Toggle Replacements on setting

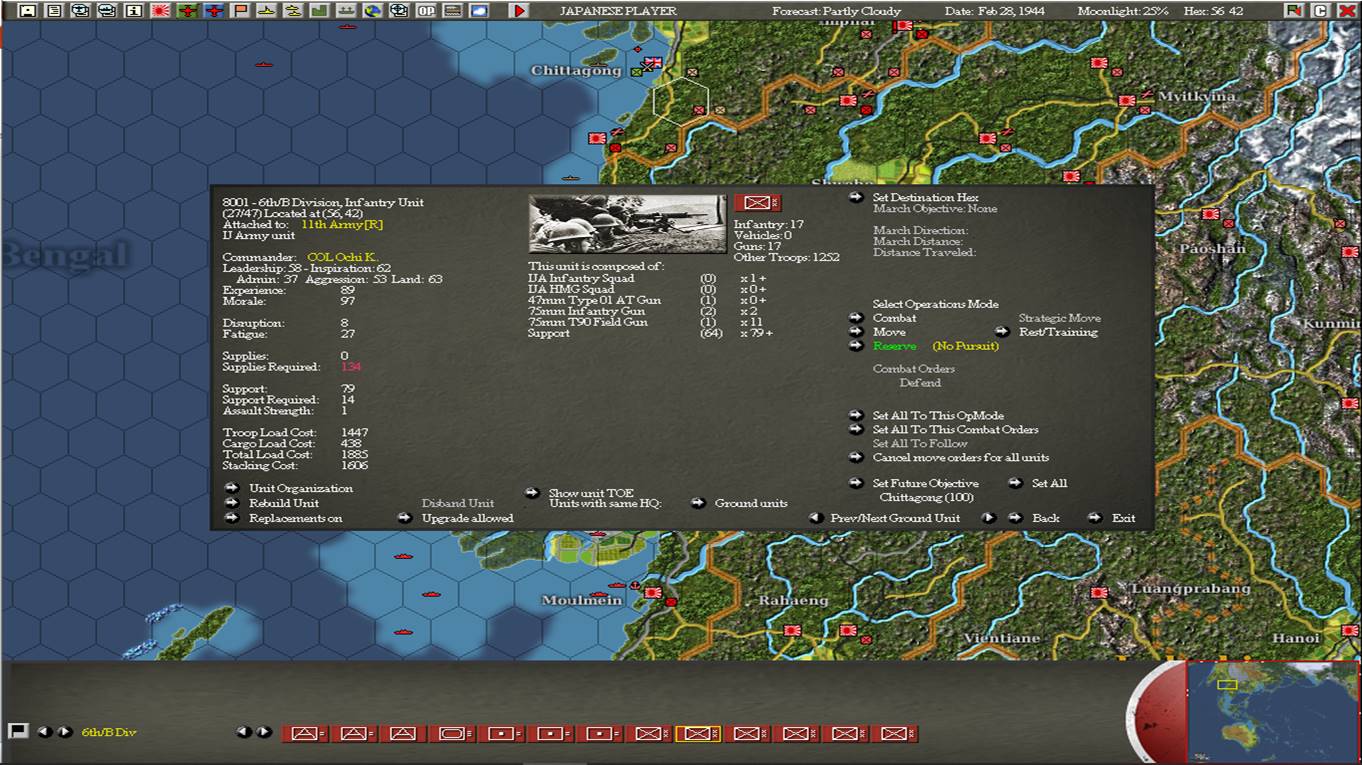pyautogui.click(x=295, y=518)
